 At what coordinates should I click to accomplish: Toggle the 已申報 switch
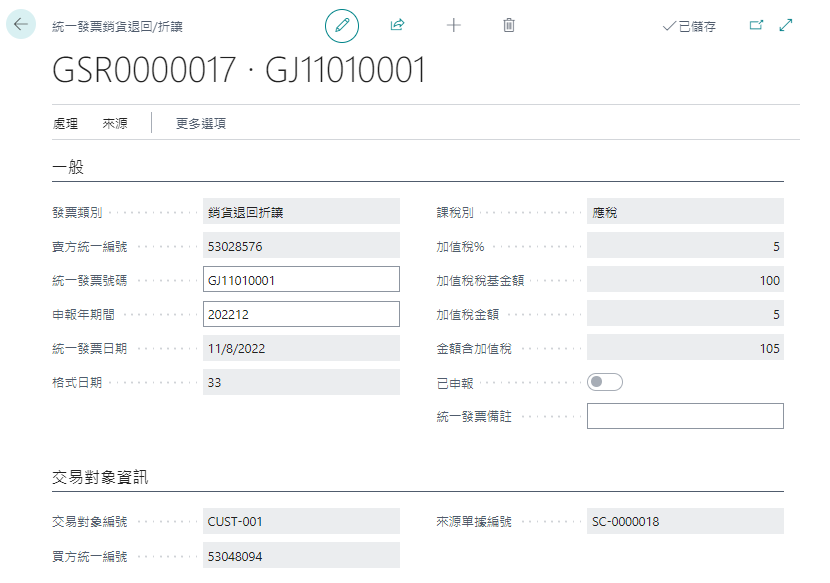605,382
